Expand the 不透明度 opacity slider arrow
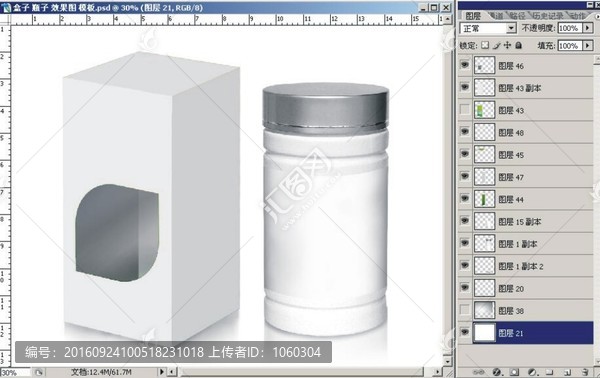This screenshot has height=378, width=600. pyautogui.click(x=588, y=28)
